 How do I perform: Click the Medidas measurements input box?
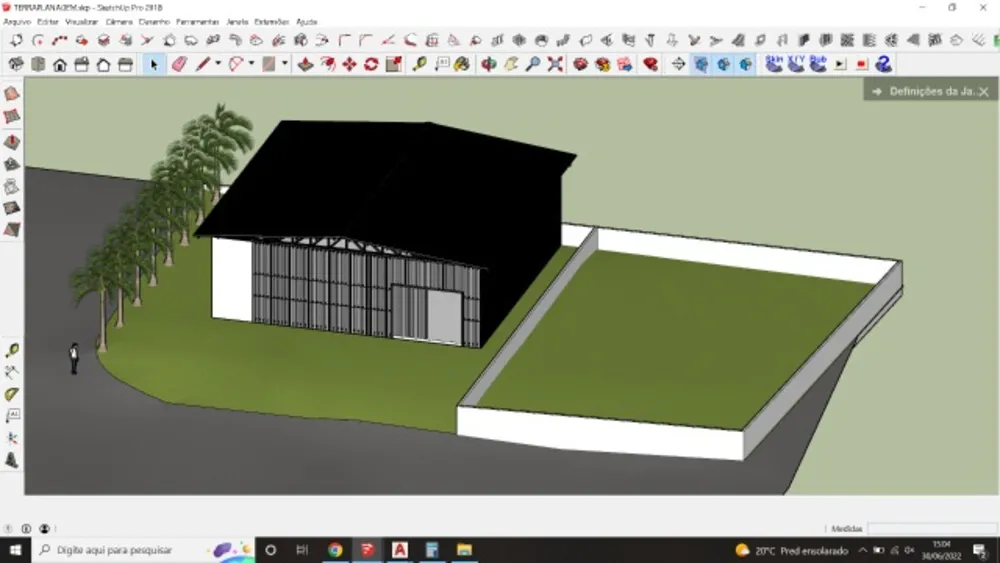pos(932,529)
